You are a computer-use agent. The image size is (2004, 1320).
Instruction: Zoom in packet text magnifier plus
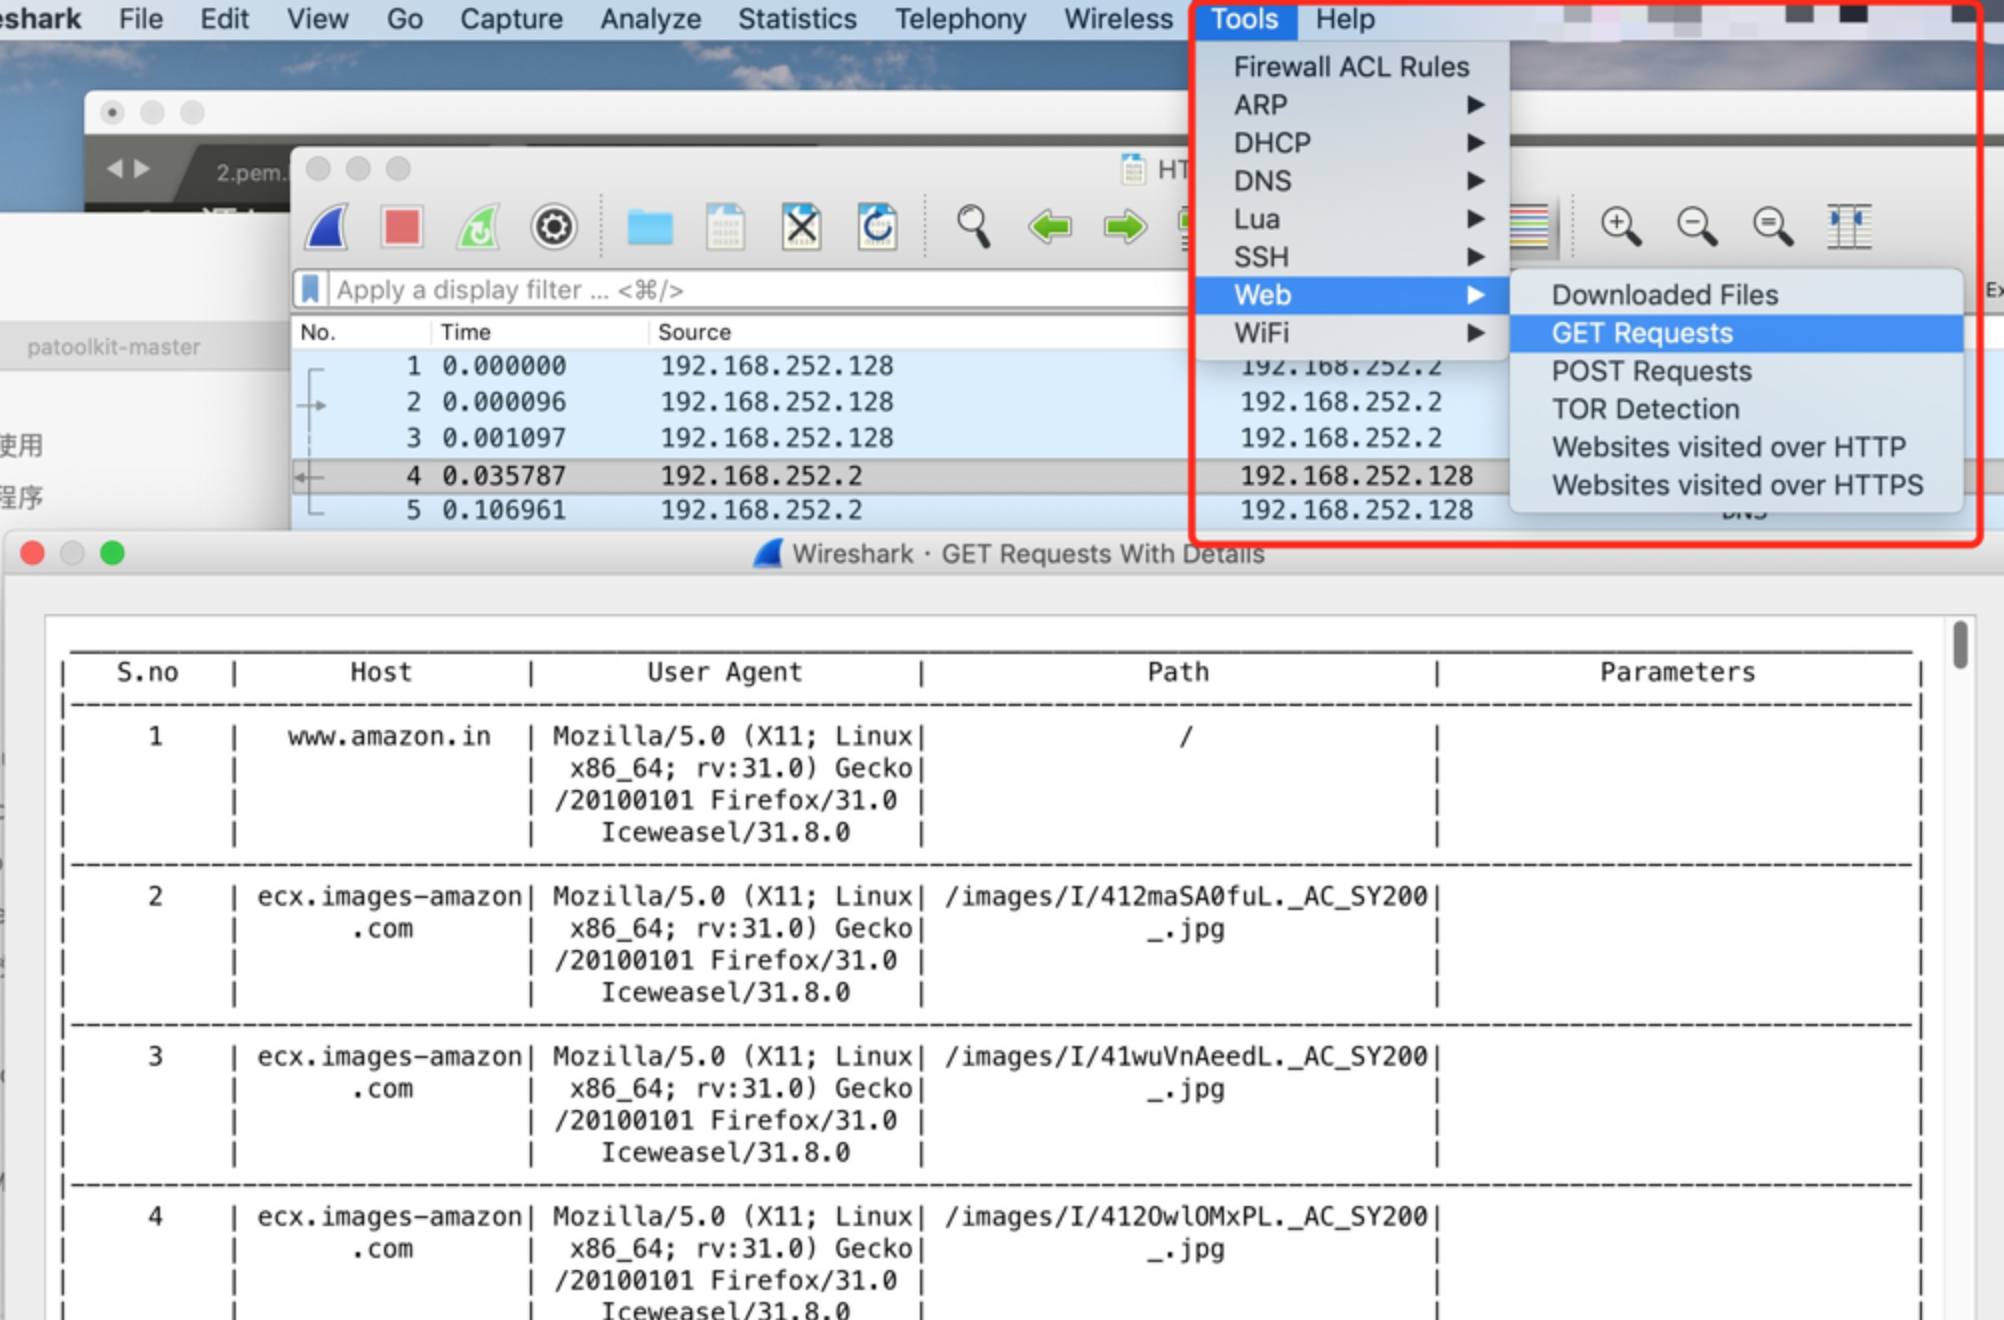pyautogui.click(x=1620, y=227)
